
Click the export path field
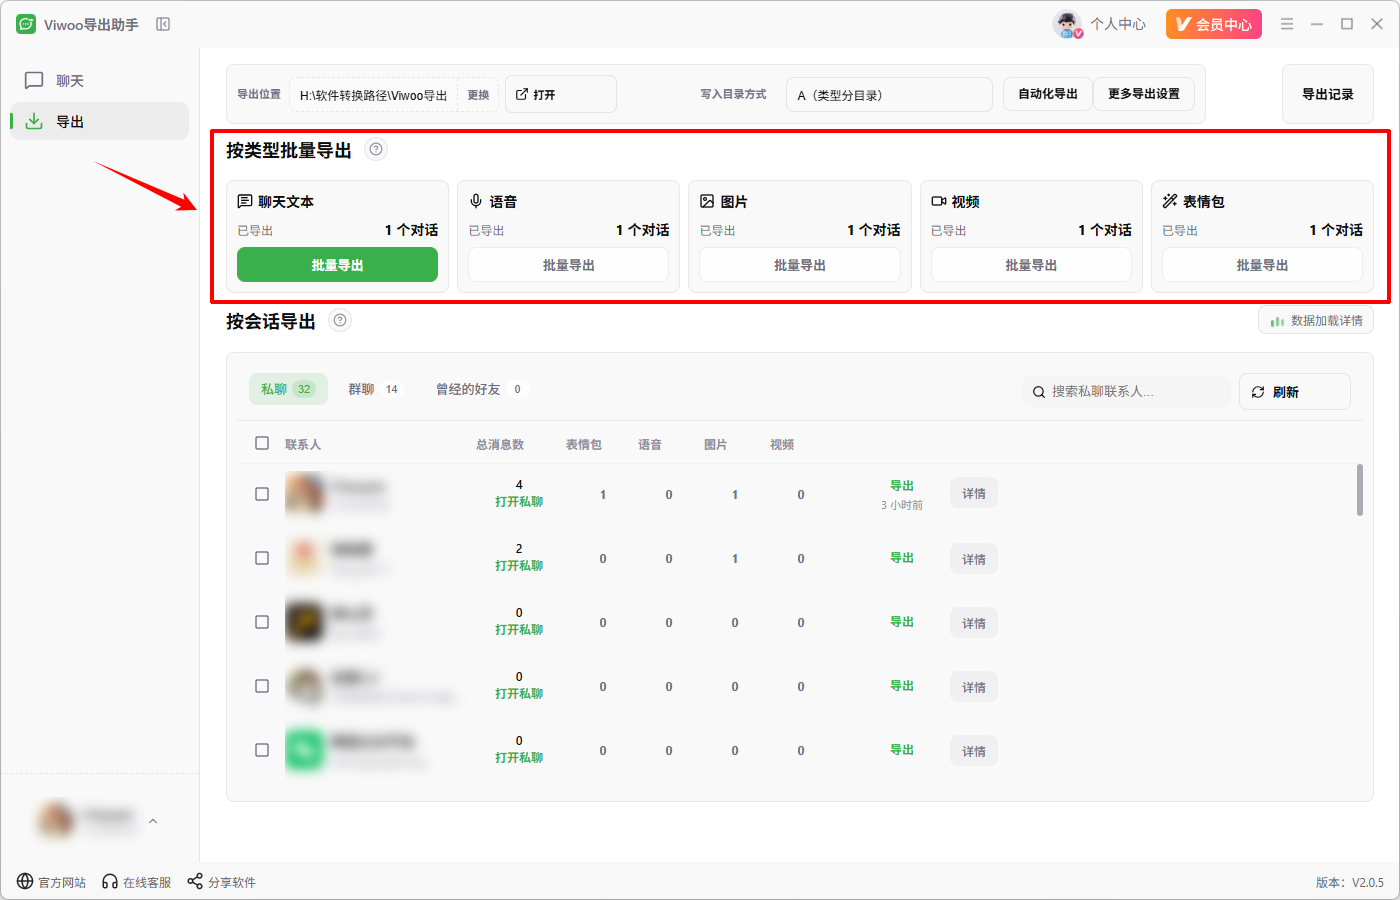374,95
